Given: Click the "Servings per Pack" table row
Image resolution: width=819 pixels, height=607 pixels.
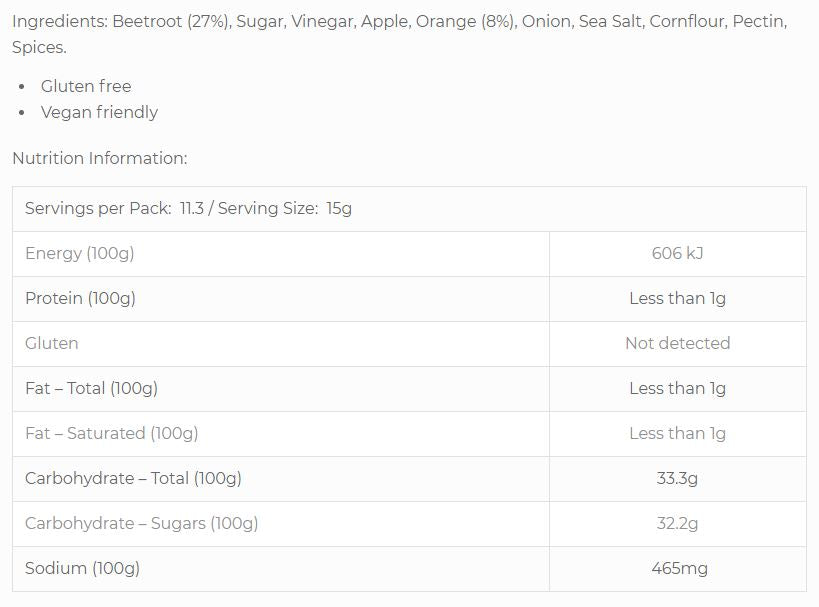Looking at the screenshot, I should [x=189, y=209].
